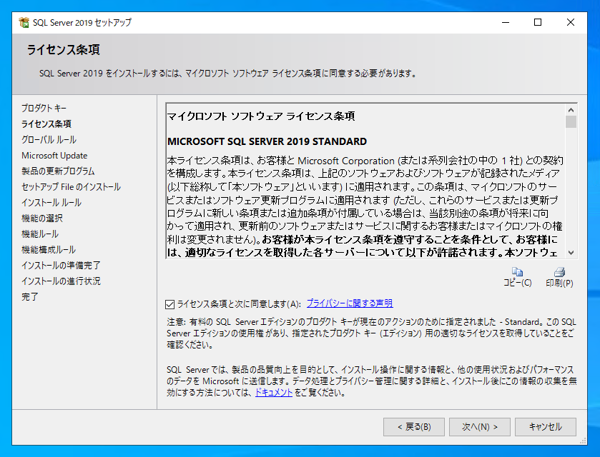
Task: Toggle the ライセンス条項と次に同意します checkbox
Action: (170, 304)
